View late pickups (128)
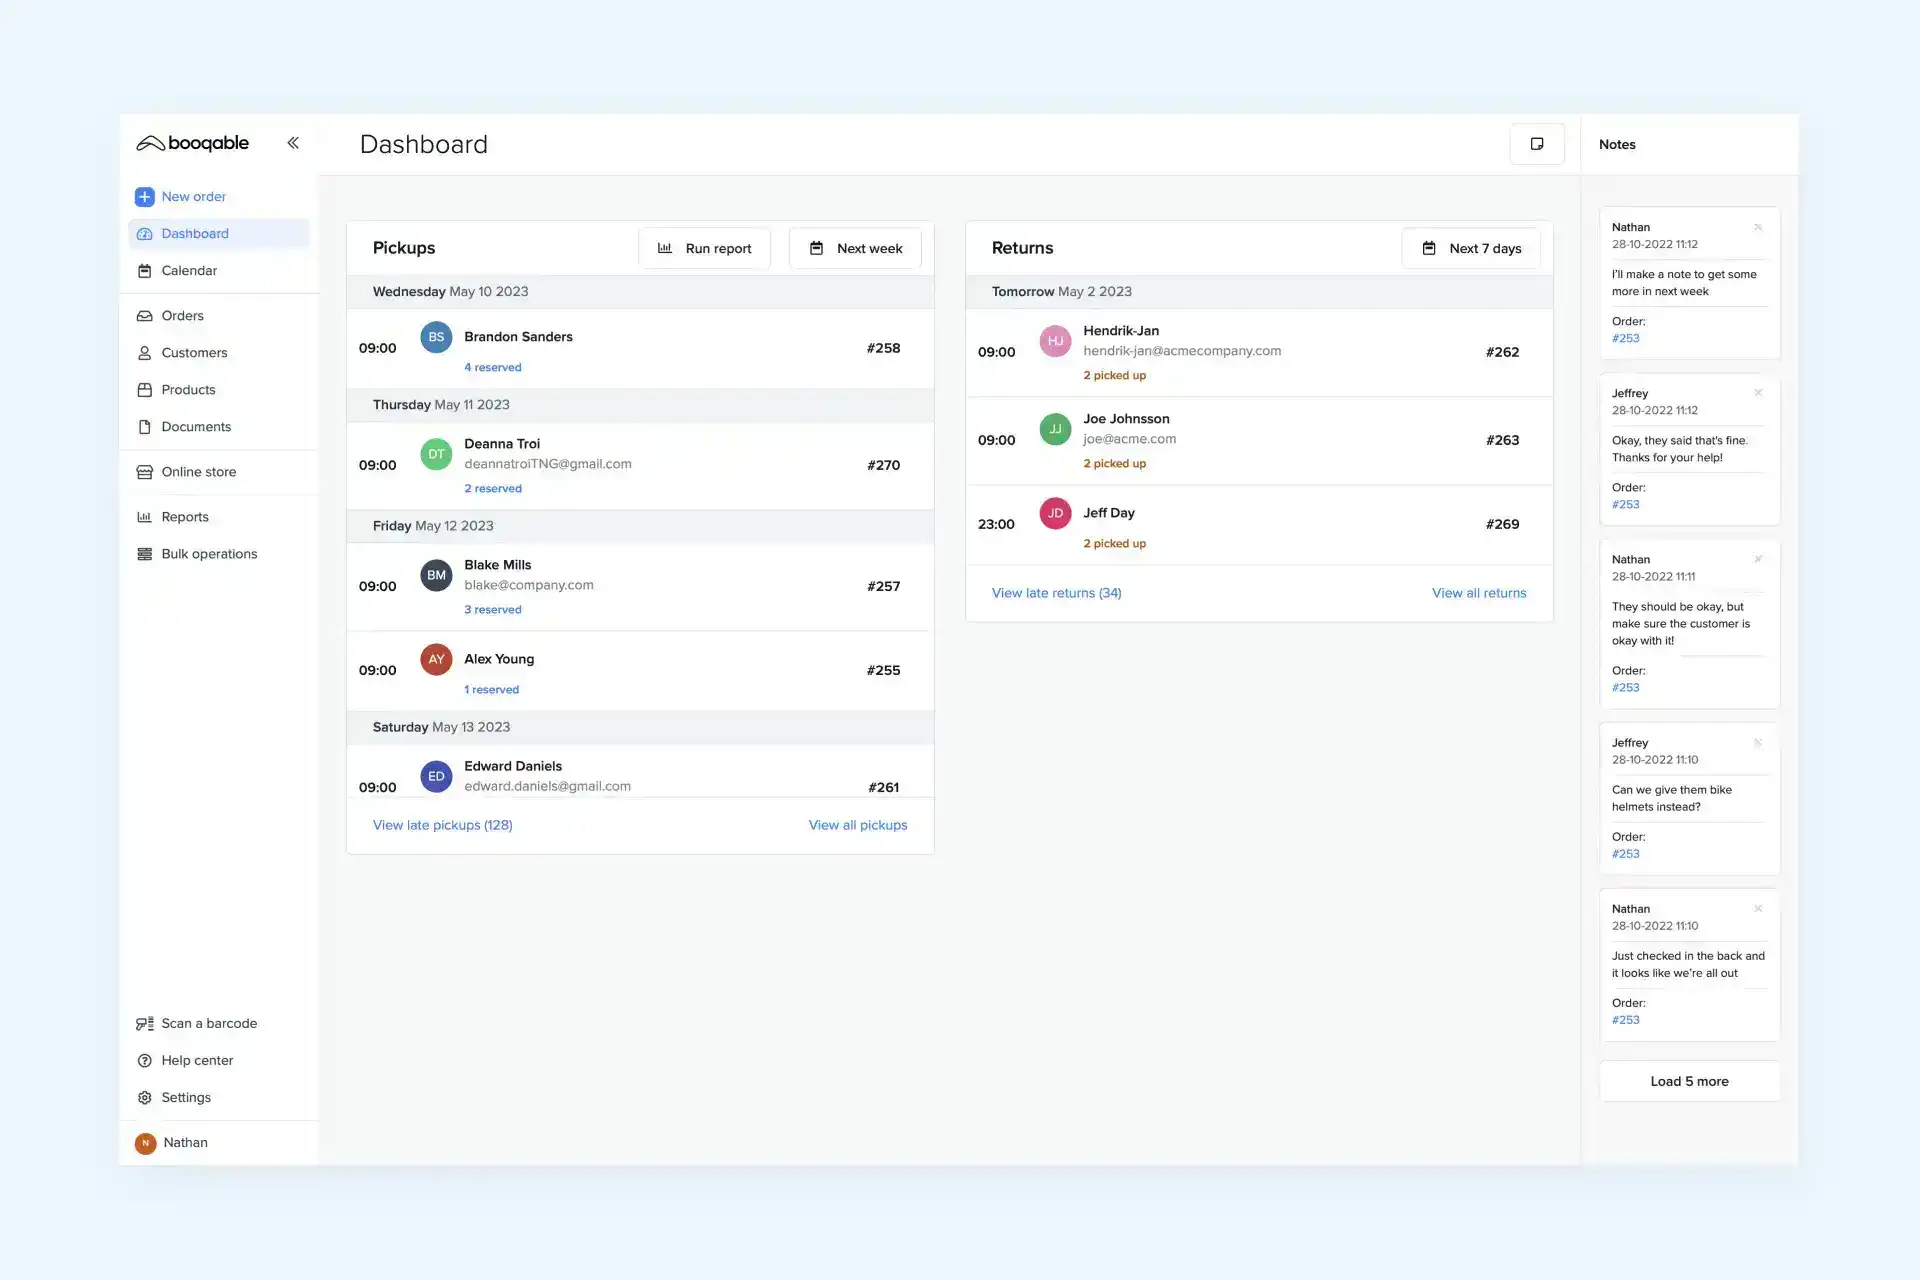The image size is (1920, 1280). [x=442, y=824]
